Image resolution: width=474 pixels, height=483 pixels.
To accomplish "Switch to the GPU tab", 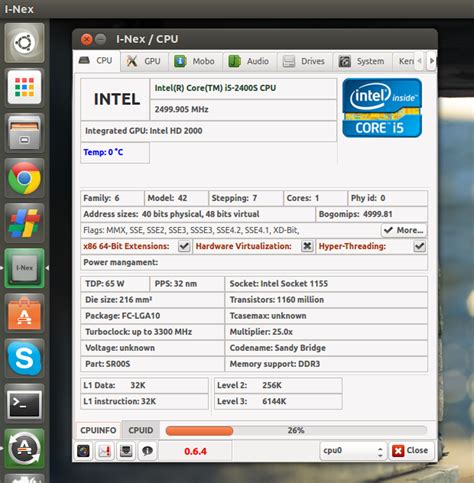I will tap(144, 61).
